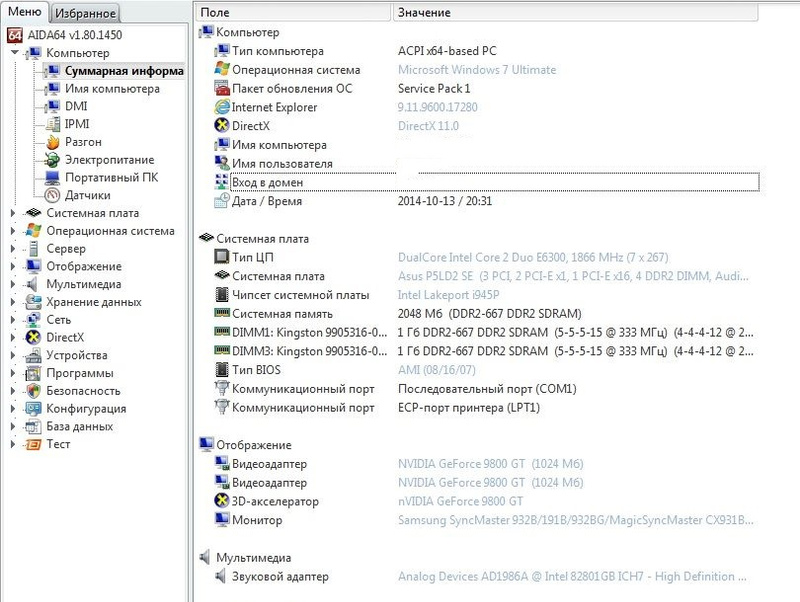The height and width of the screenshot is (602, 800).
Task: Click the Безопасность shield icon
Action: (34, 391)
